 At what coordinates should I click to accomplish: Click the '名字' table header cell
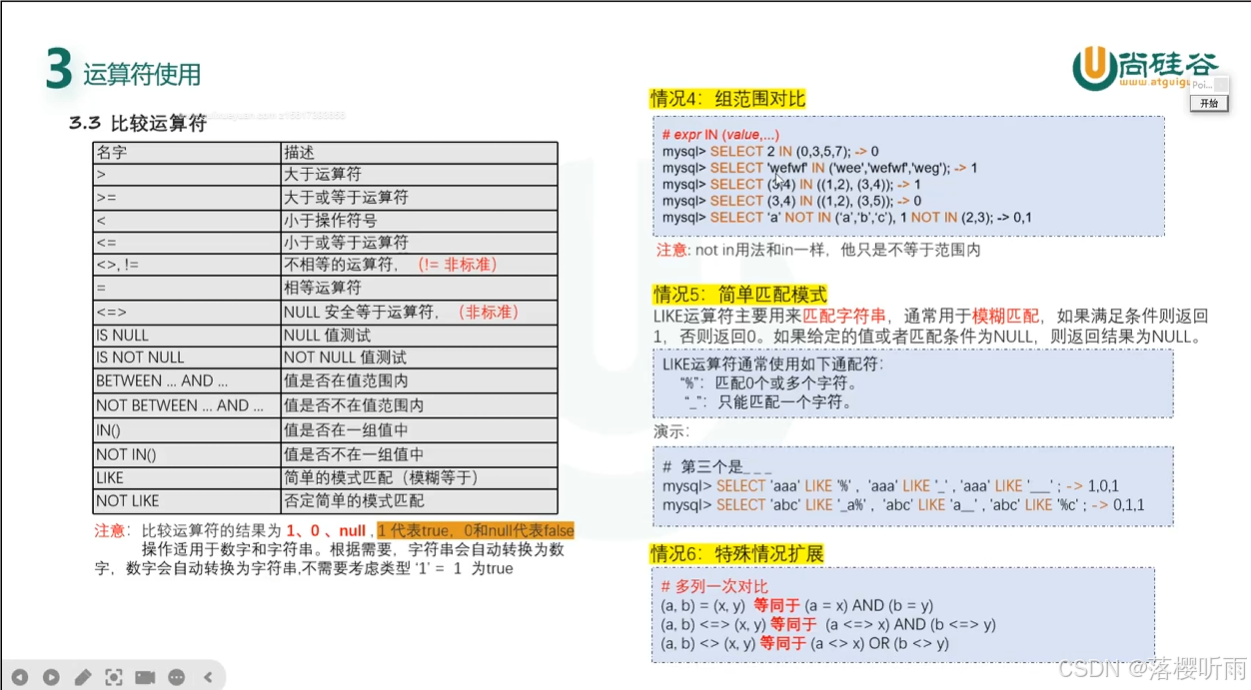[186, 153]
